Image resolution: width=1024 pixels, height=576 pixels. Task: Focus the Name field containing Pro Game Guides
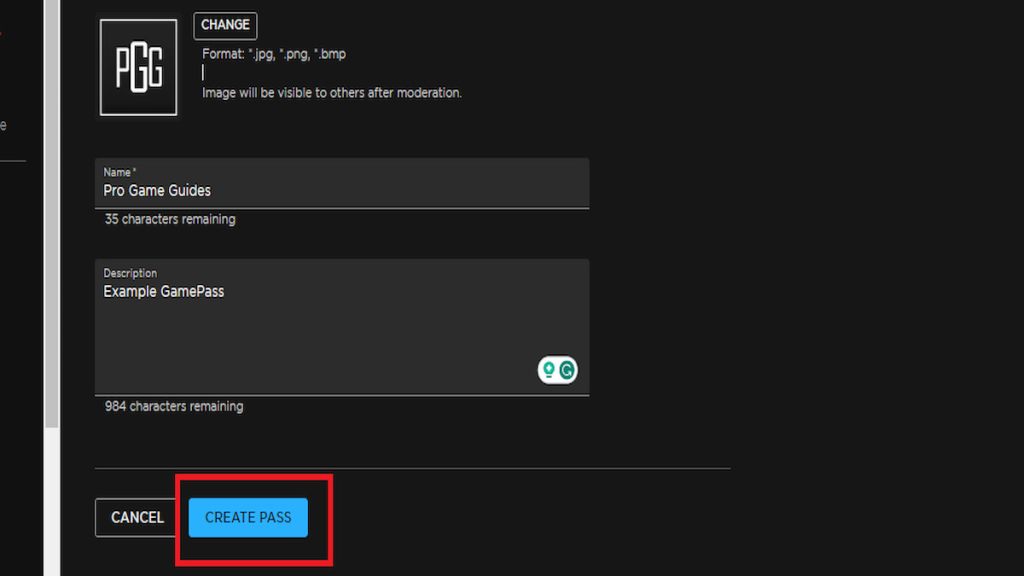(x=342, y=184)
